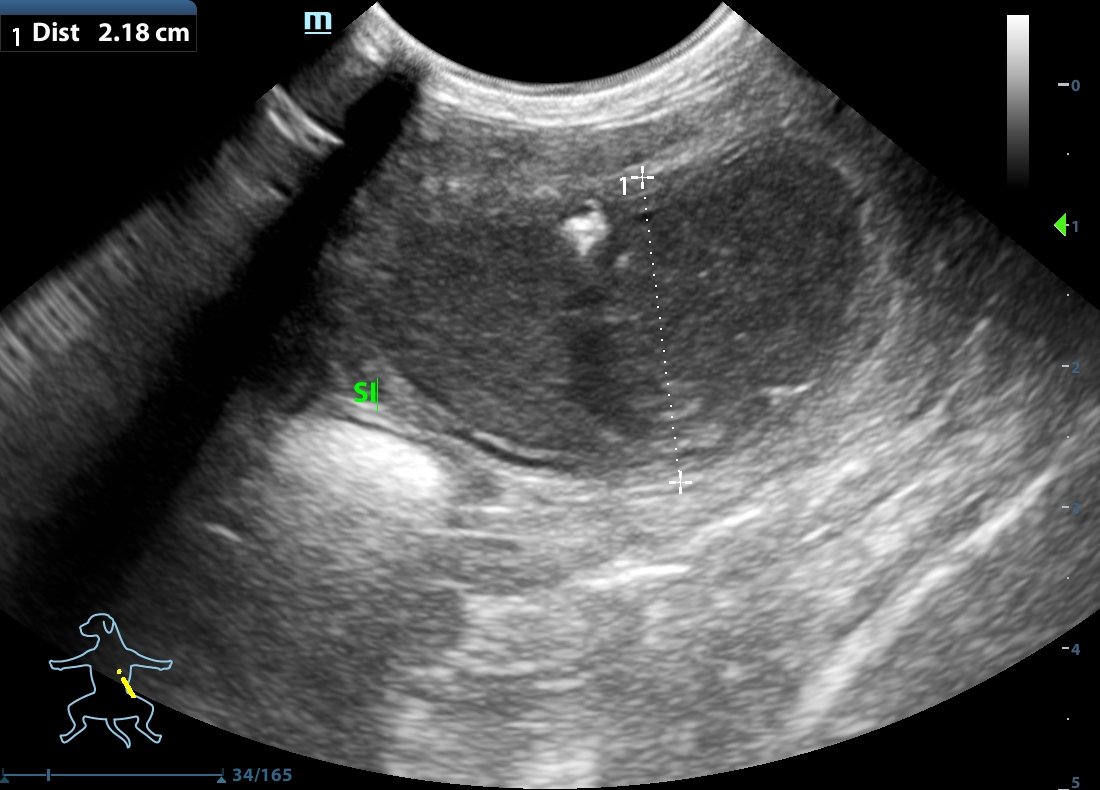Screen dimensions: 1100x790
Task: Click the grayscale map bar
Action: [1017, 100]
